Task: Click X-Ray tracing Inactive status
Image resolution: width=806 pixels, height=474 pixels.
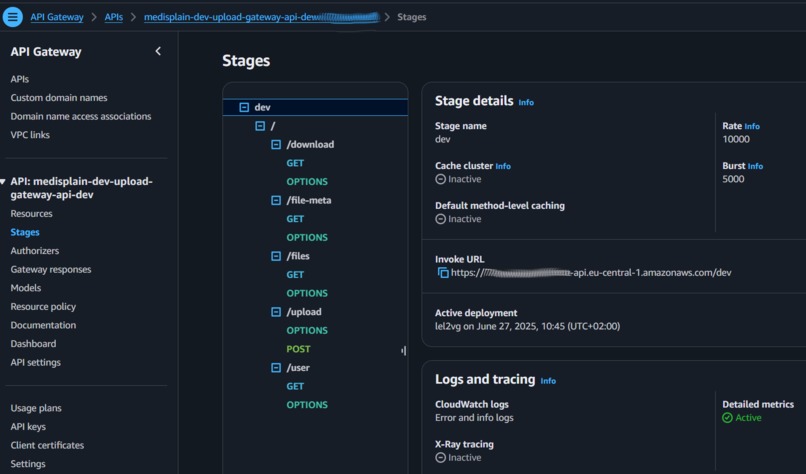Action: [x=458, y=458]
